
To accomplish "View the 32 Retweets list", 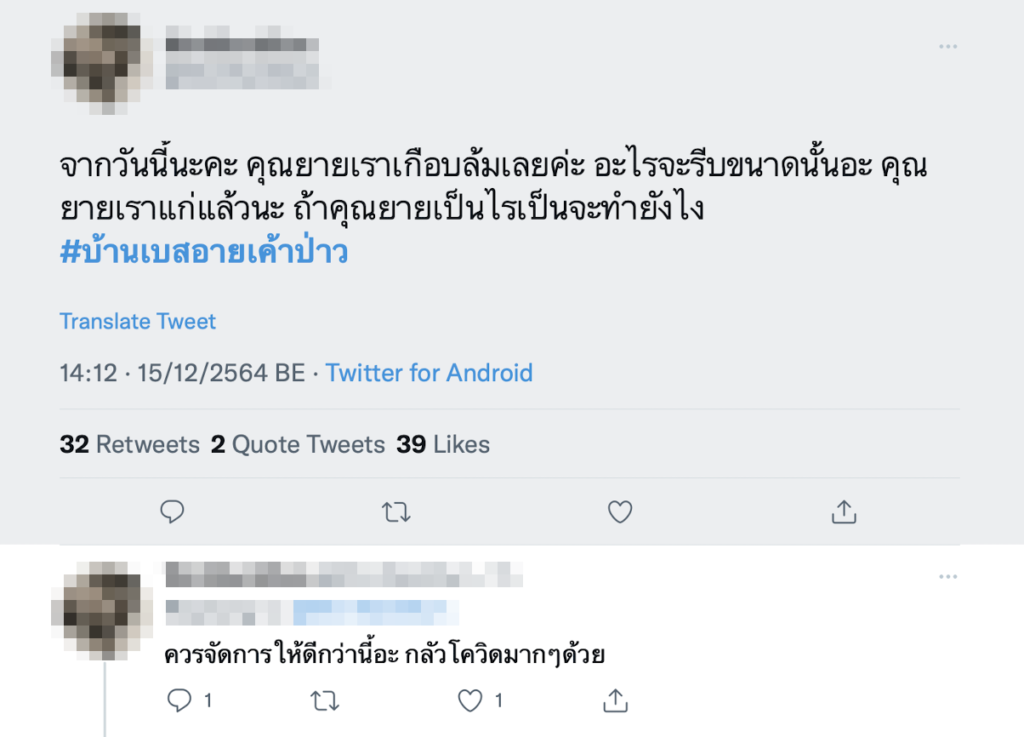I will [130, 444].
